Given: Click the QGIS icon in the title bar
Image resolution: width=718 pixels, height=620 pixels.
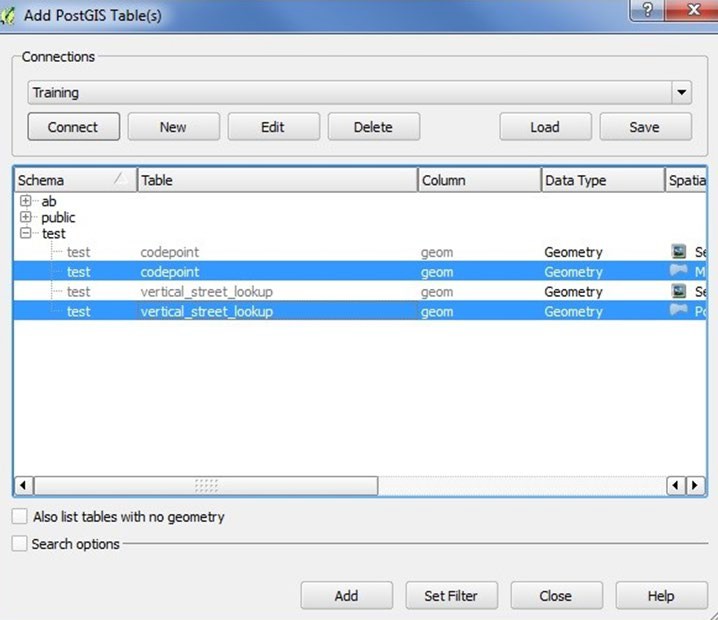Looking at the screenshot, I should coord(6,16).
